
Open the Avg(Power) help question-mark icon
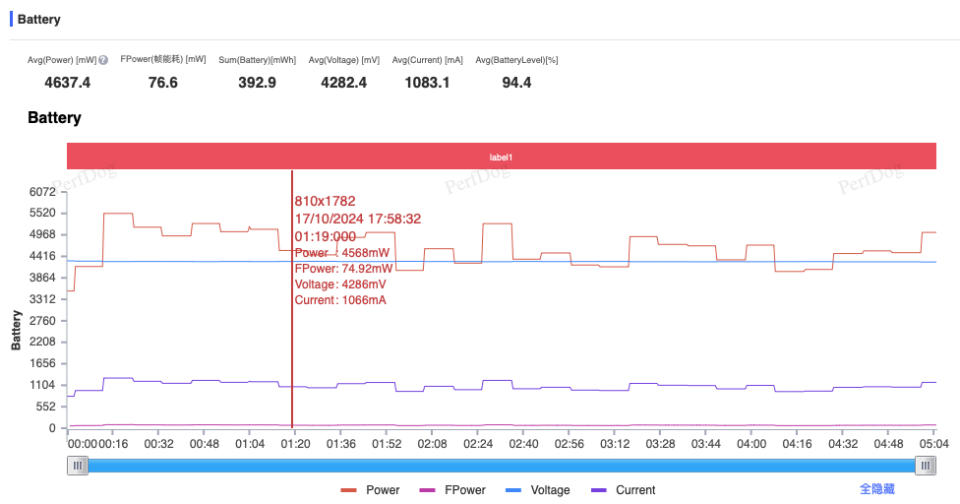pyautogui.click(x=103, y=60)
